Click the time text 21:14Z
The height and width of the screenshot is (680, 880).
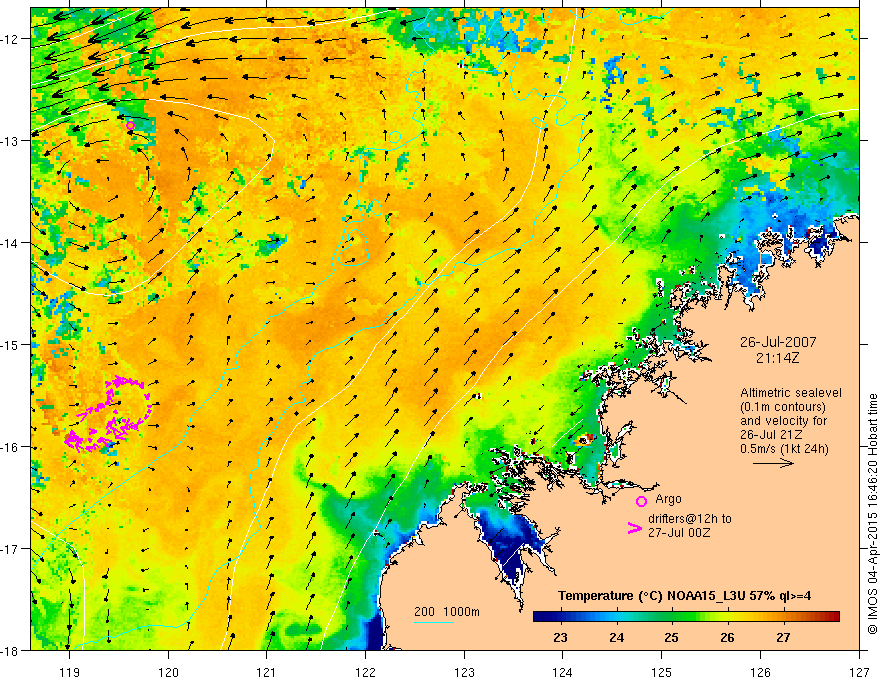pyautogui.click(x=777, y=357)
